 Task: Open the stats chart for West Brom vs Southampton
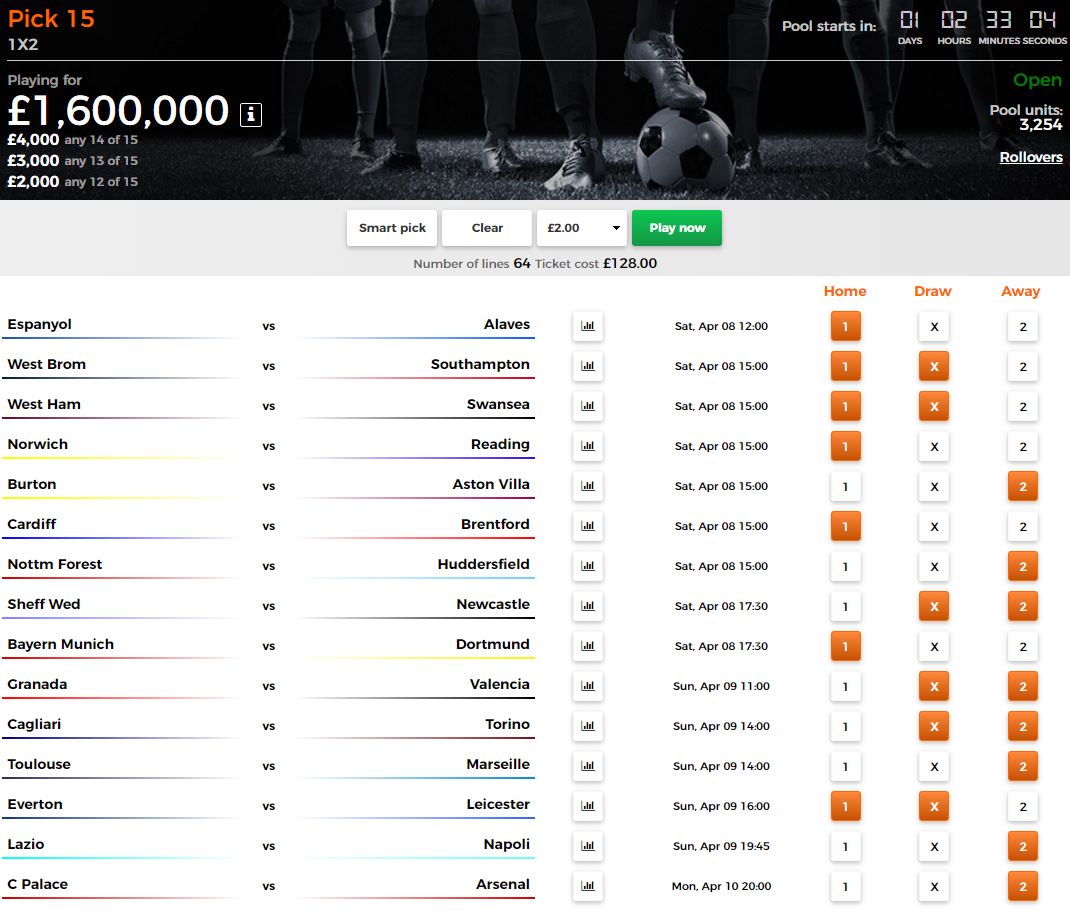[588, 366]
